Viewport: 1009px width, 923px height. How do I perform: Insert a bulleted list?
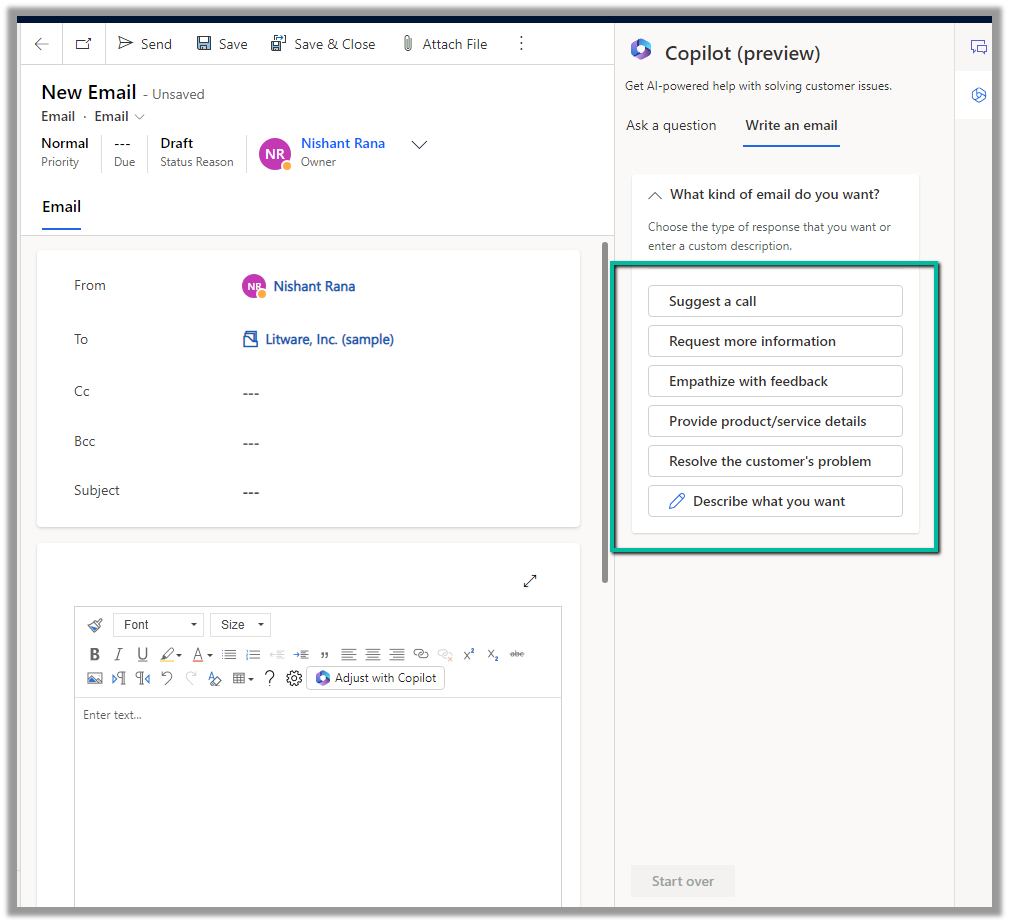pyautogui.click(x=229, y=654)
